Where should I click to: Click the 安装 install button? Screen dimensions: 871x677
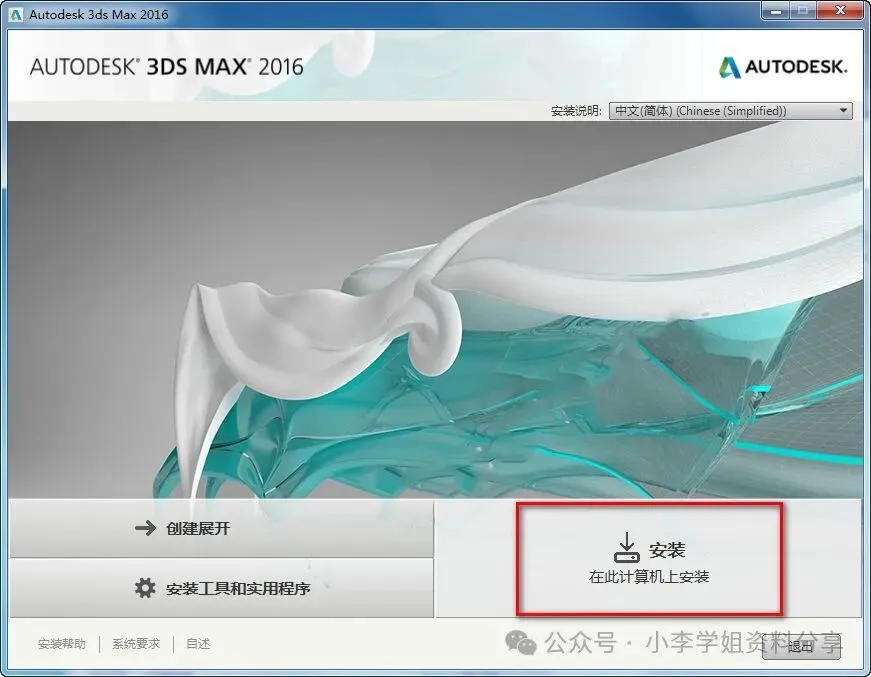[x=649, y=559]
